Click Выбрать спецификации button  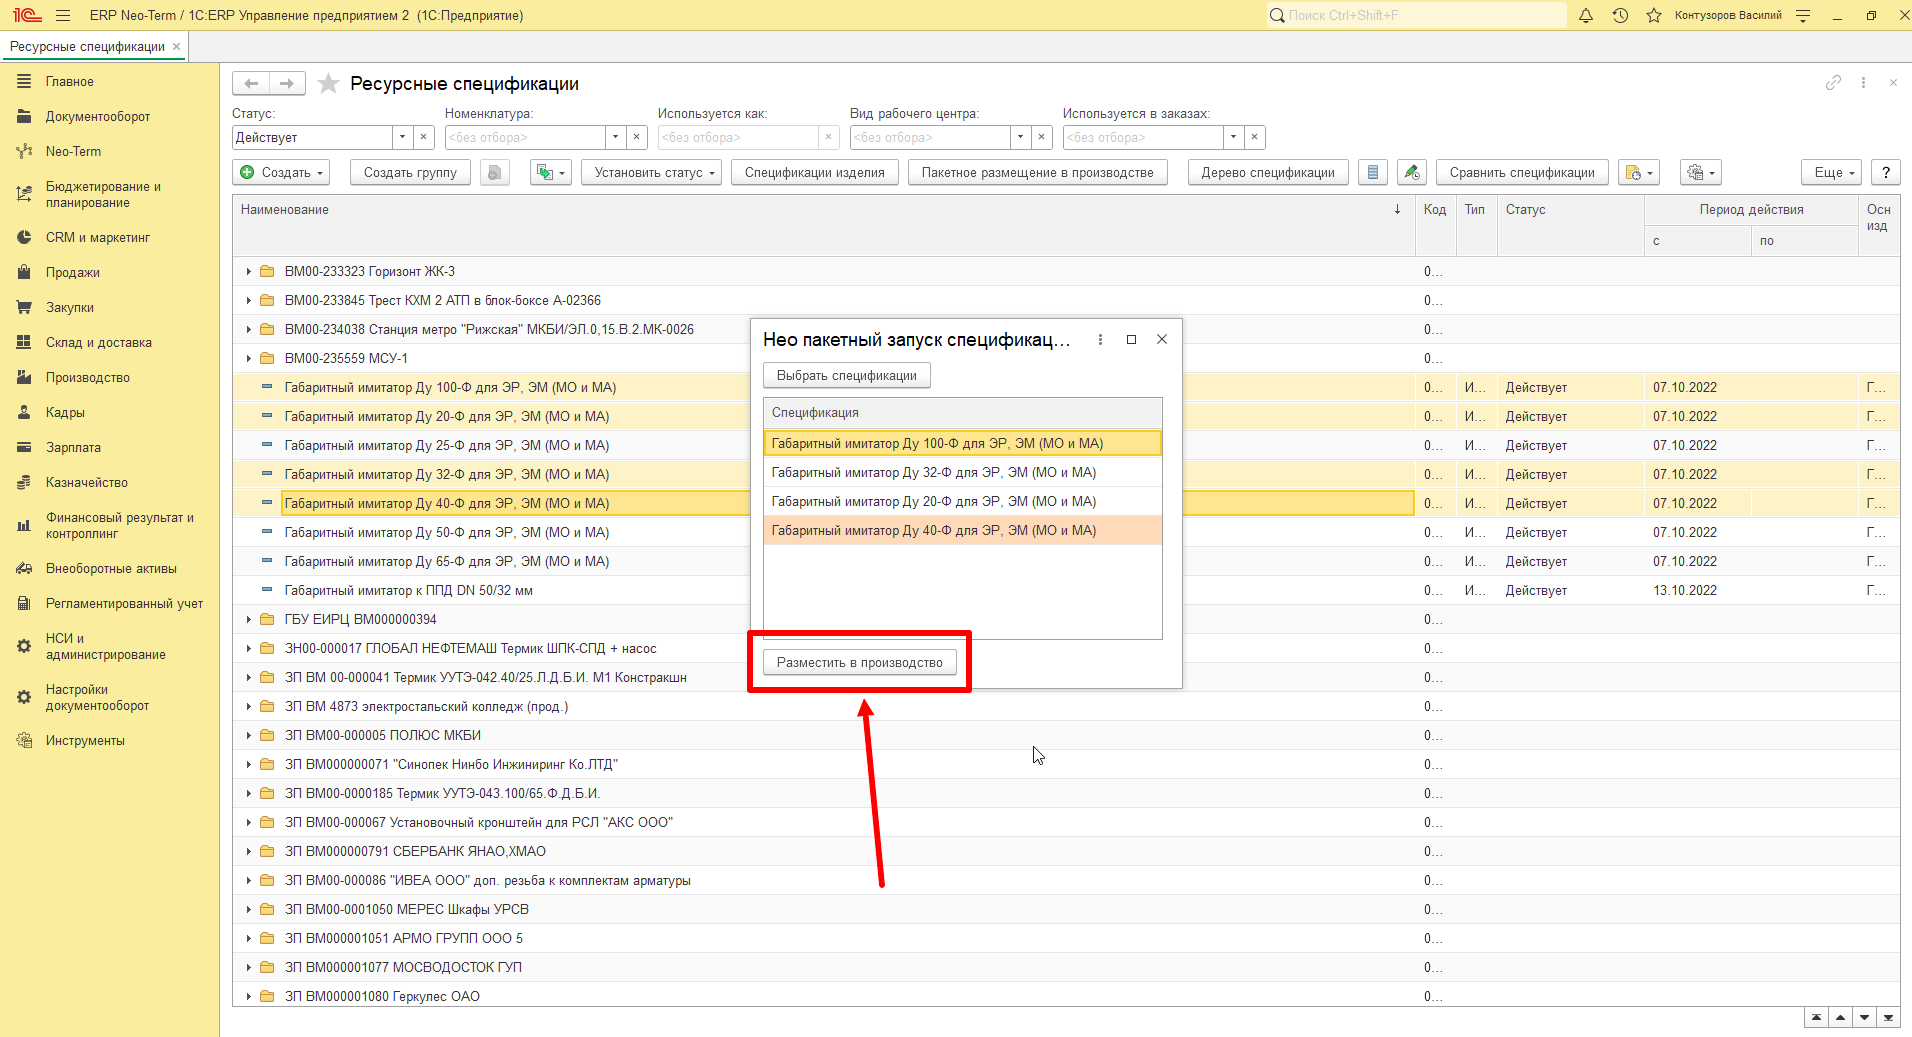(847, 376)
